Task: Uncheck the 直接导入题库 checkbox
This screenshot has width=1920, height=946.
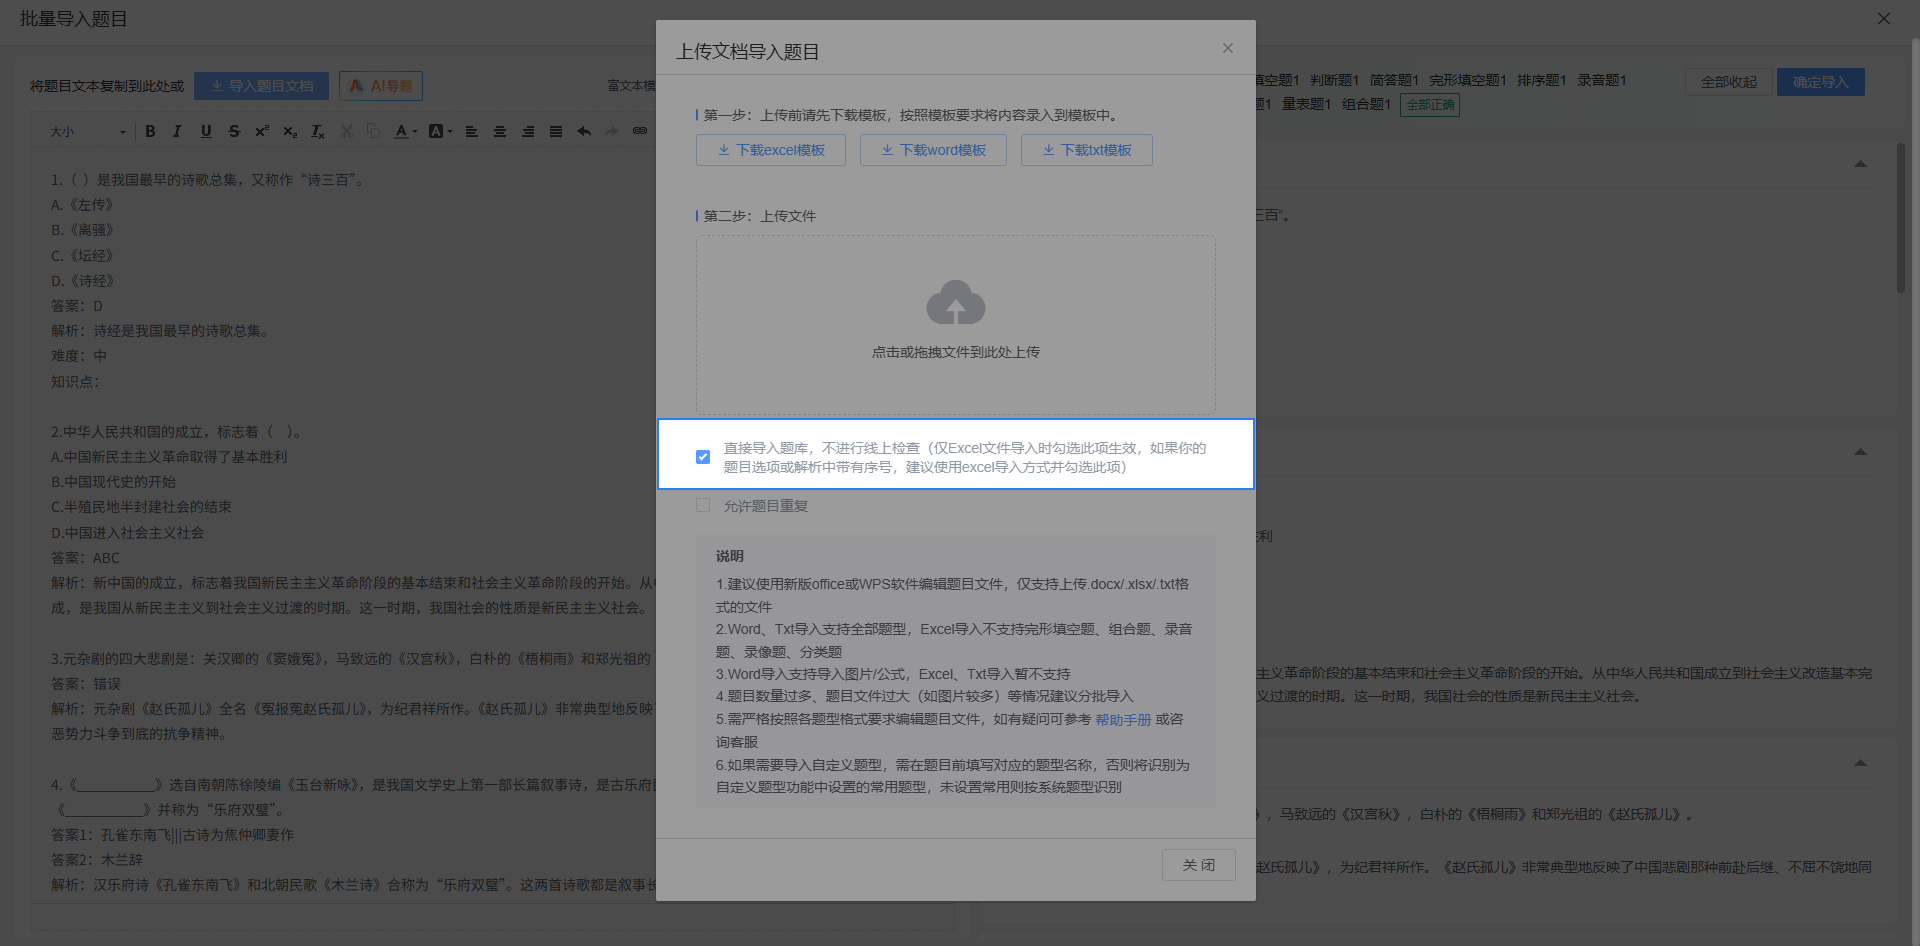Action: coord(703,457)
